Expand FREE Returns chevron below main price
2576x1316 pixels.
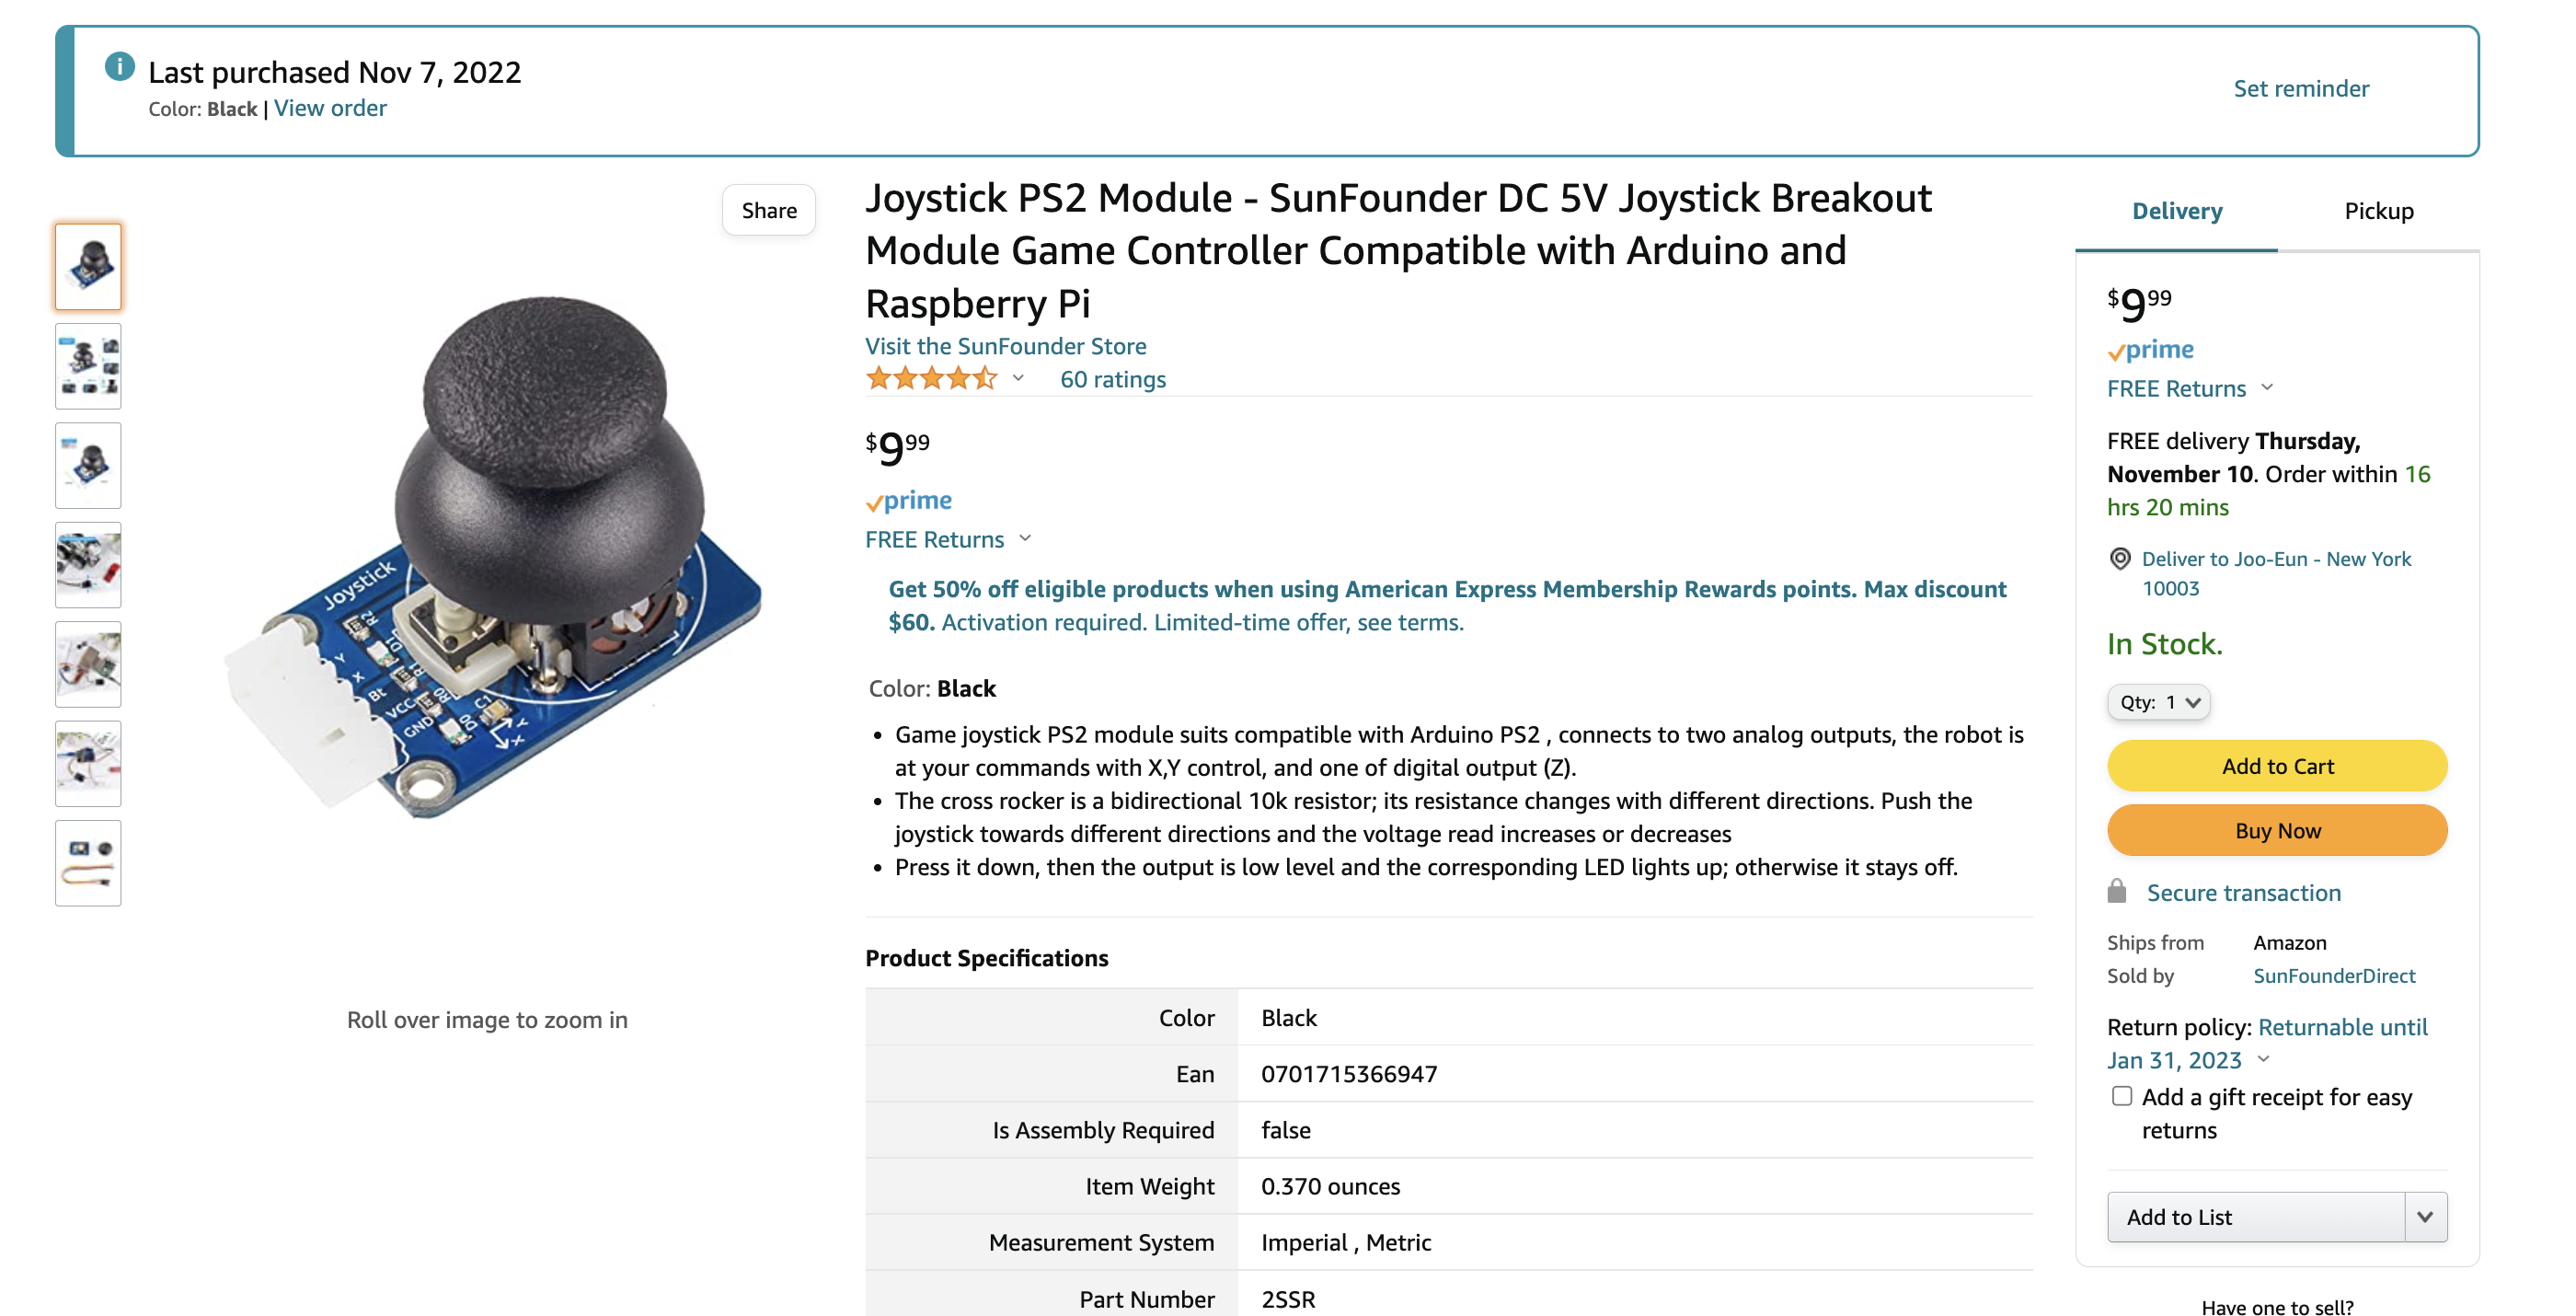(x=1025, y=538)
